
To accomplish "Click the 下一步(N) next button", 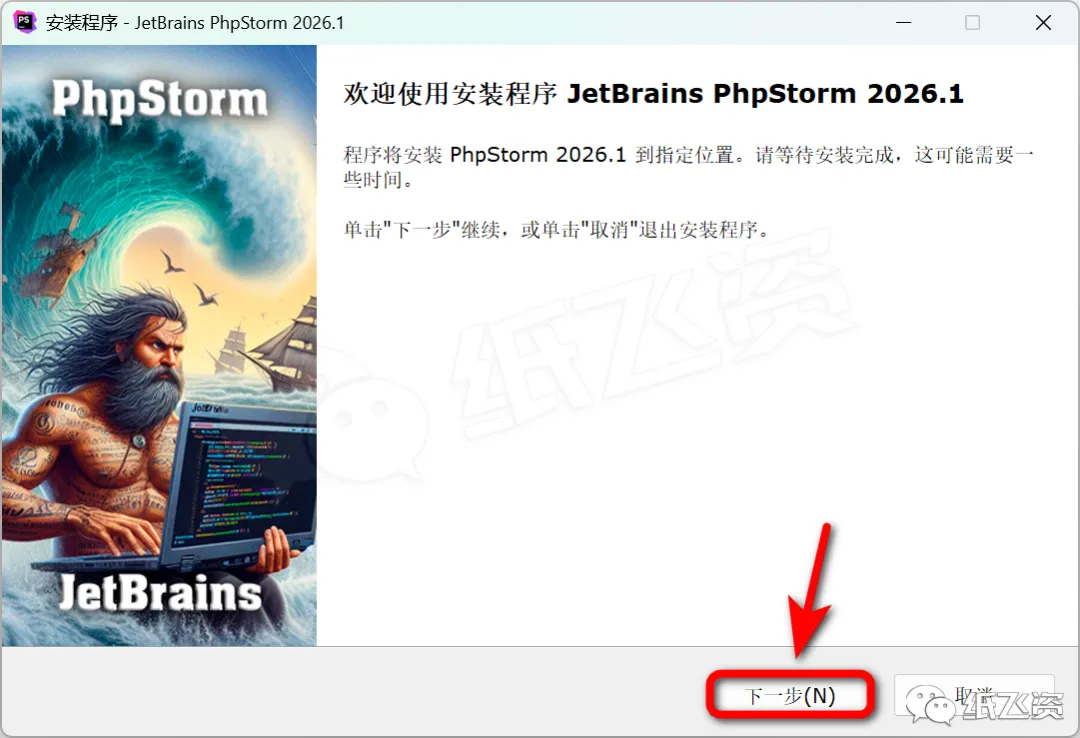I will click(x=791, y=696).
